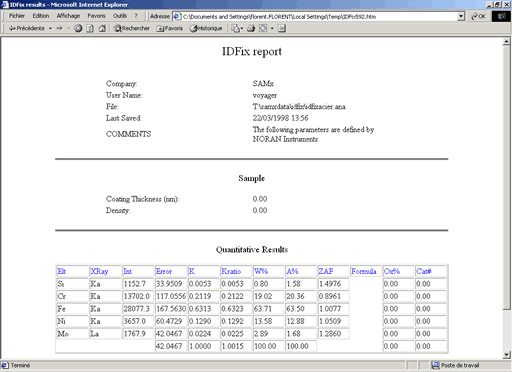Click the Ox% column header

(x=392, y=271)
